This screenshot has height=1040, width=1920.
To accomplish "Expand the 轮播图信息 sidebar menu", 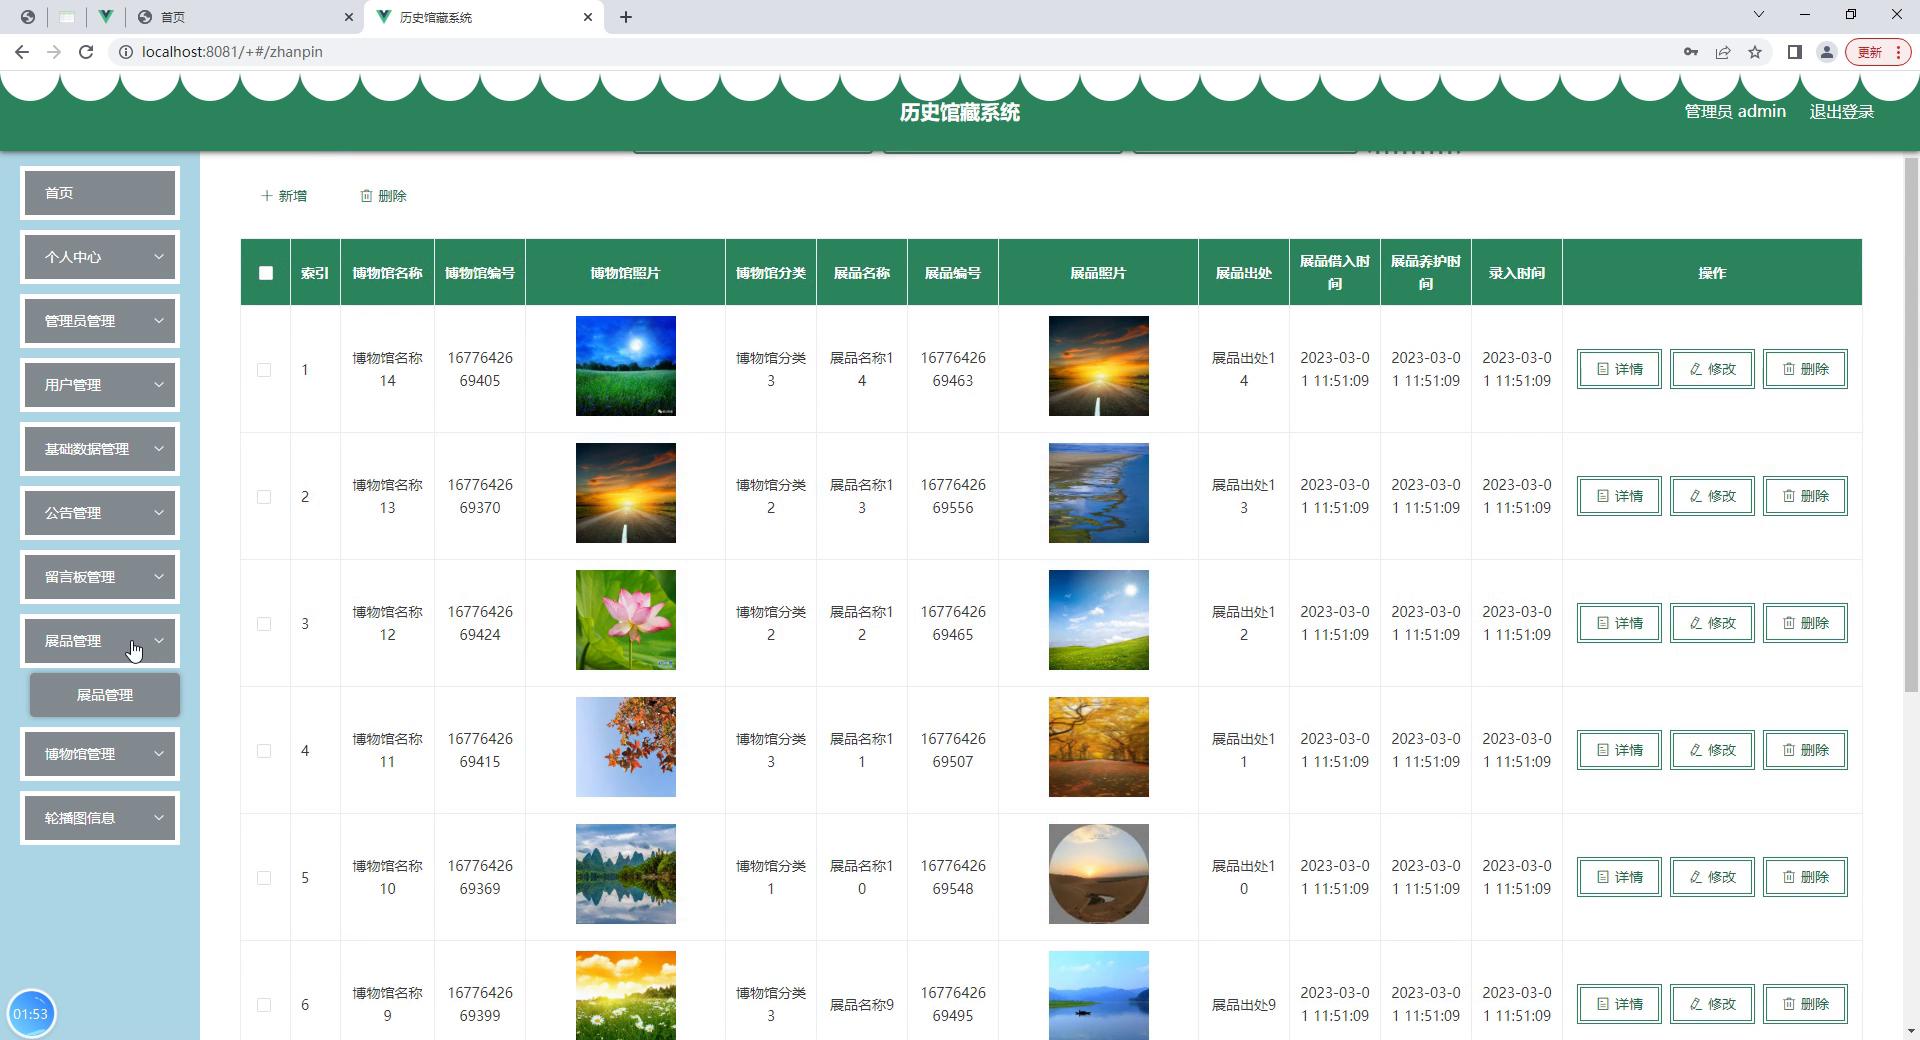I will click(100, 818).
